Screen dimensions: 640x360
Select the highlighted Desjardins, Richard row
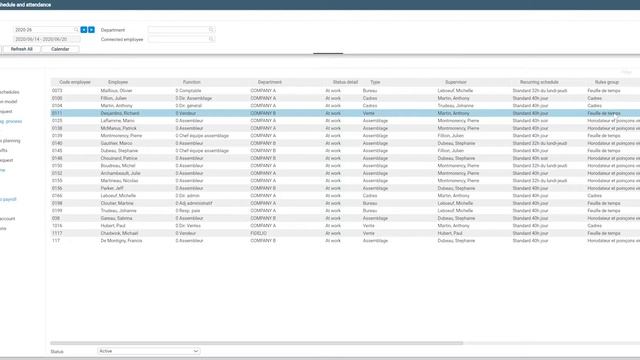pyautogui.click(x=345, y=113)
